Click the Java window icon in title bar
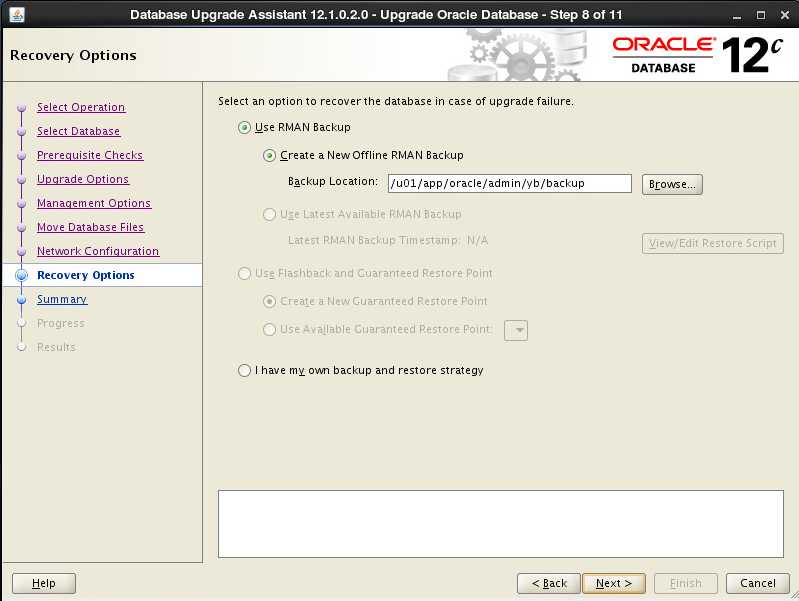The width and height of the screenshot is (799, 601). point(17,15)
